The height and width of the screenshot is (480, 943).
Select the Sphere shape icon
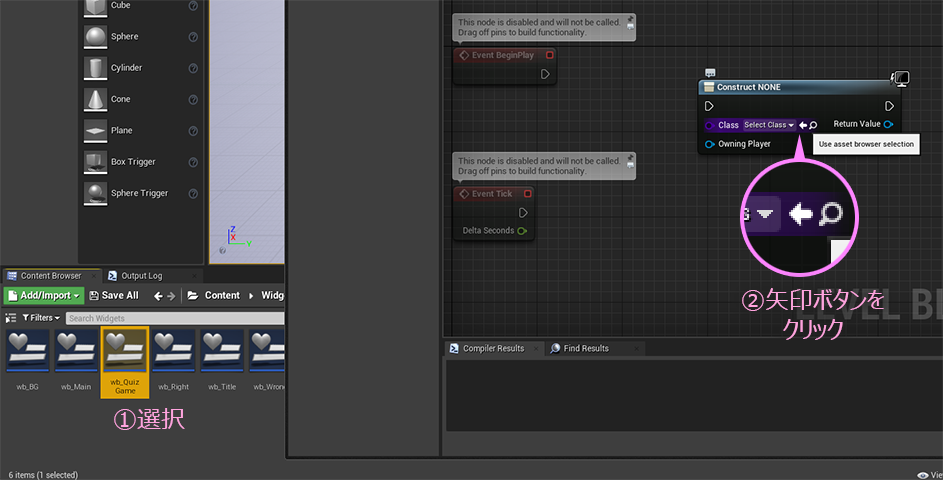95,37
